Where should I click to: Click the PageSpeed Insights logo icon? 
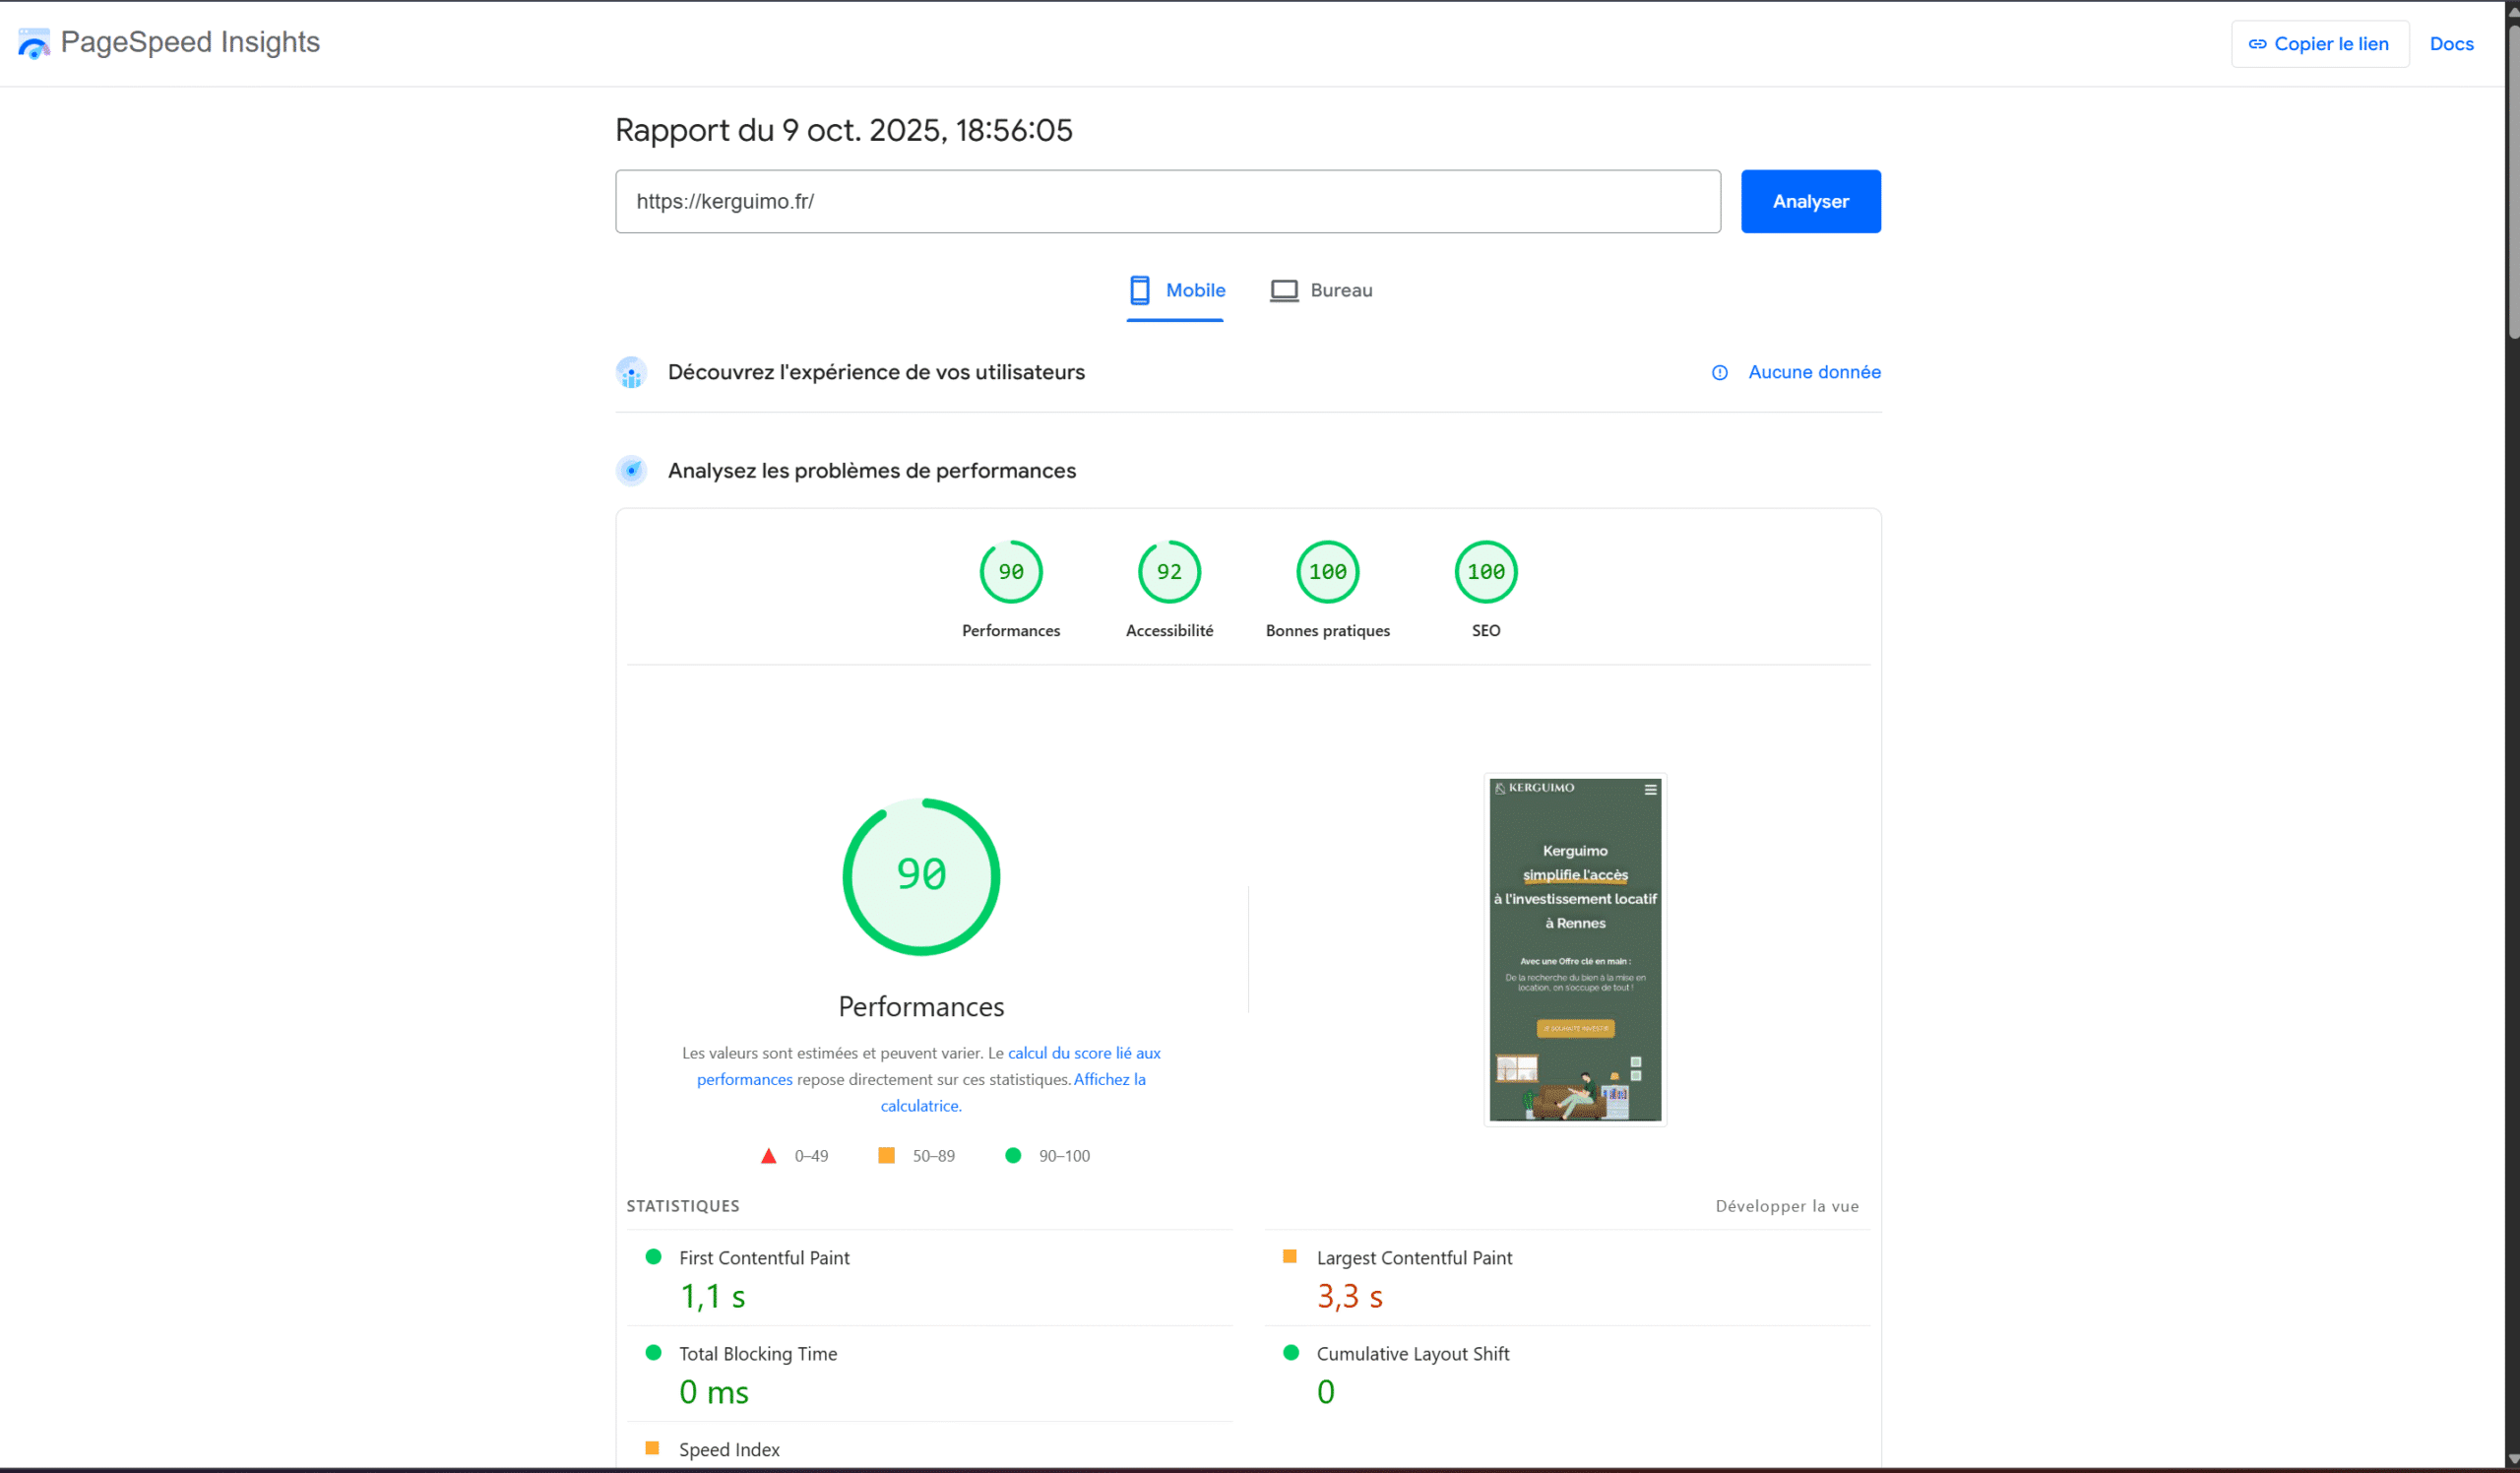click(34, 43)
